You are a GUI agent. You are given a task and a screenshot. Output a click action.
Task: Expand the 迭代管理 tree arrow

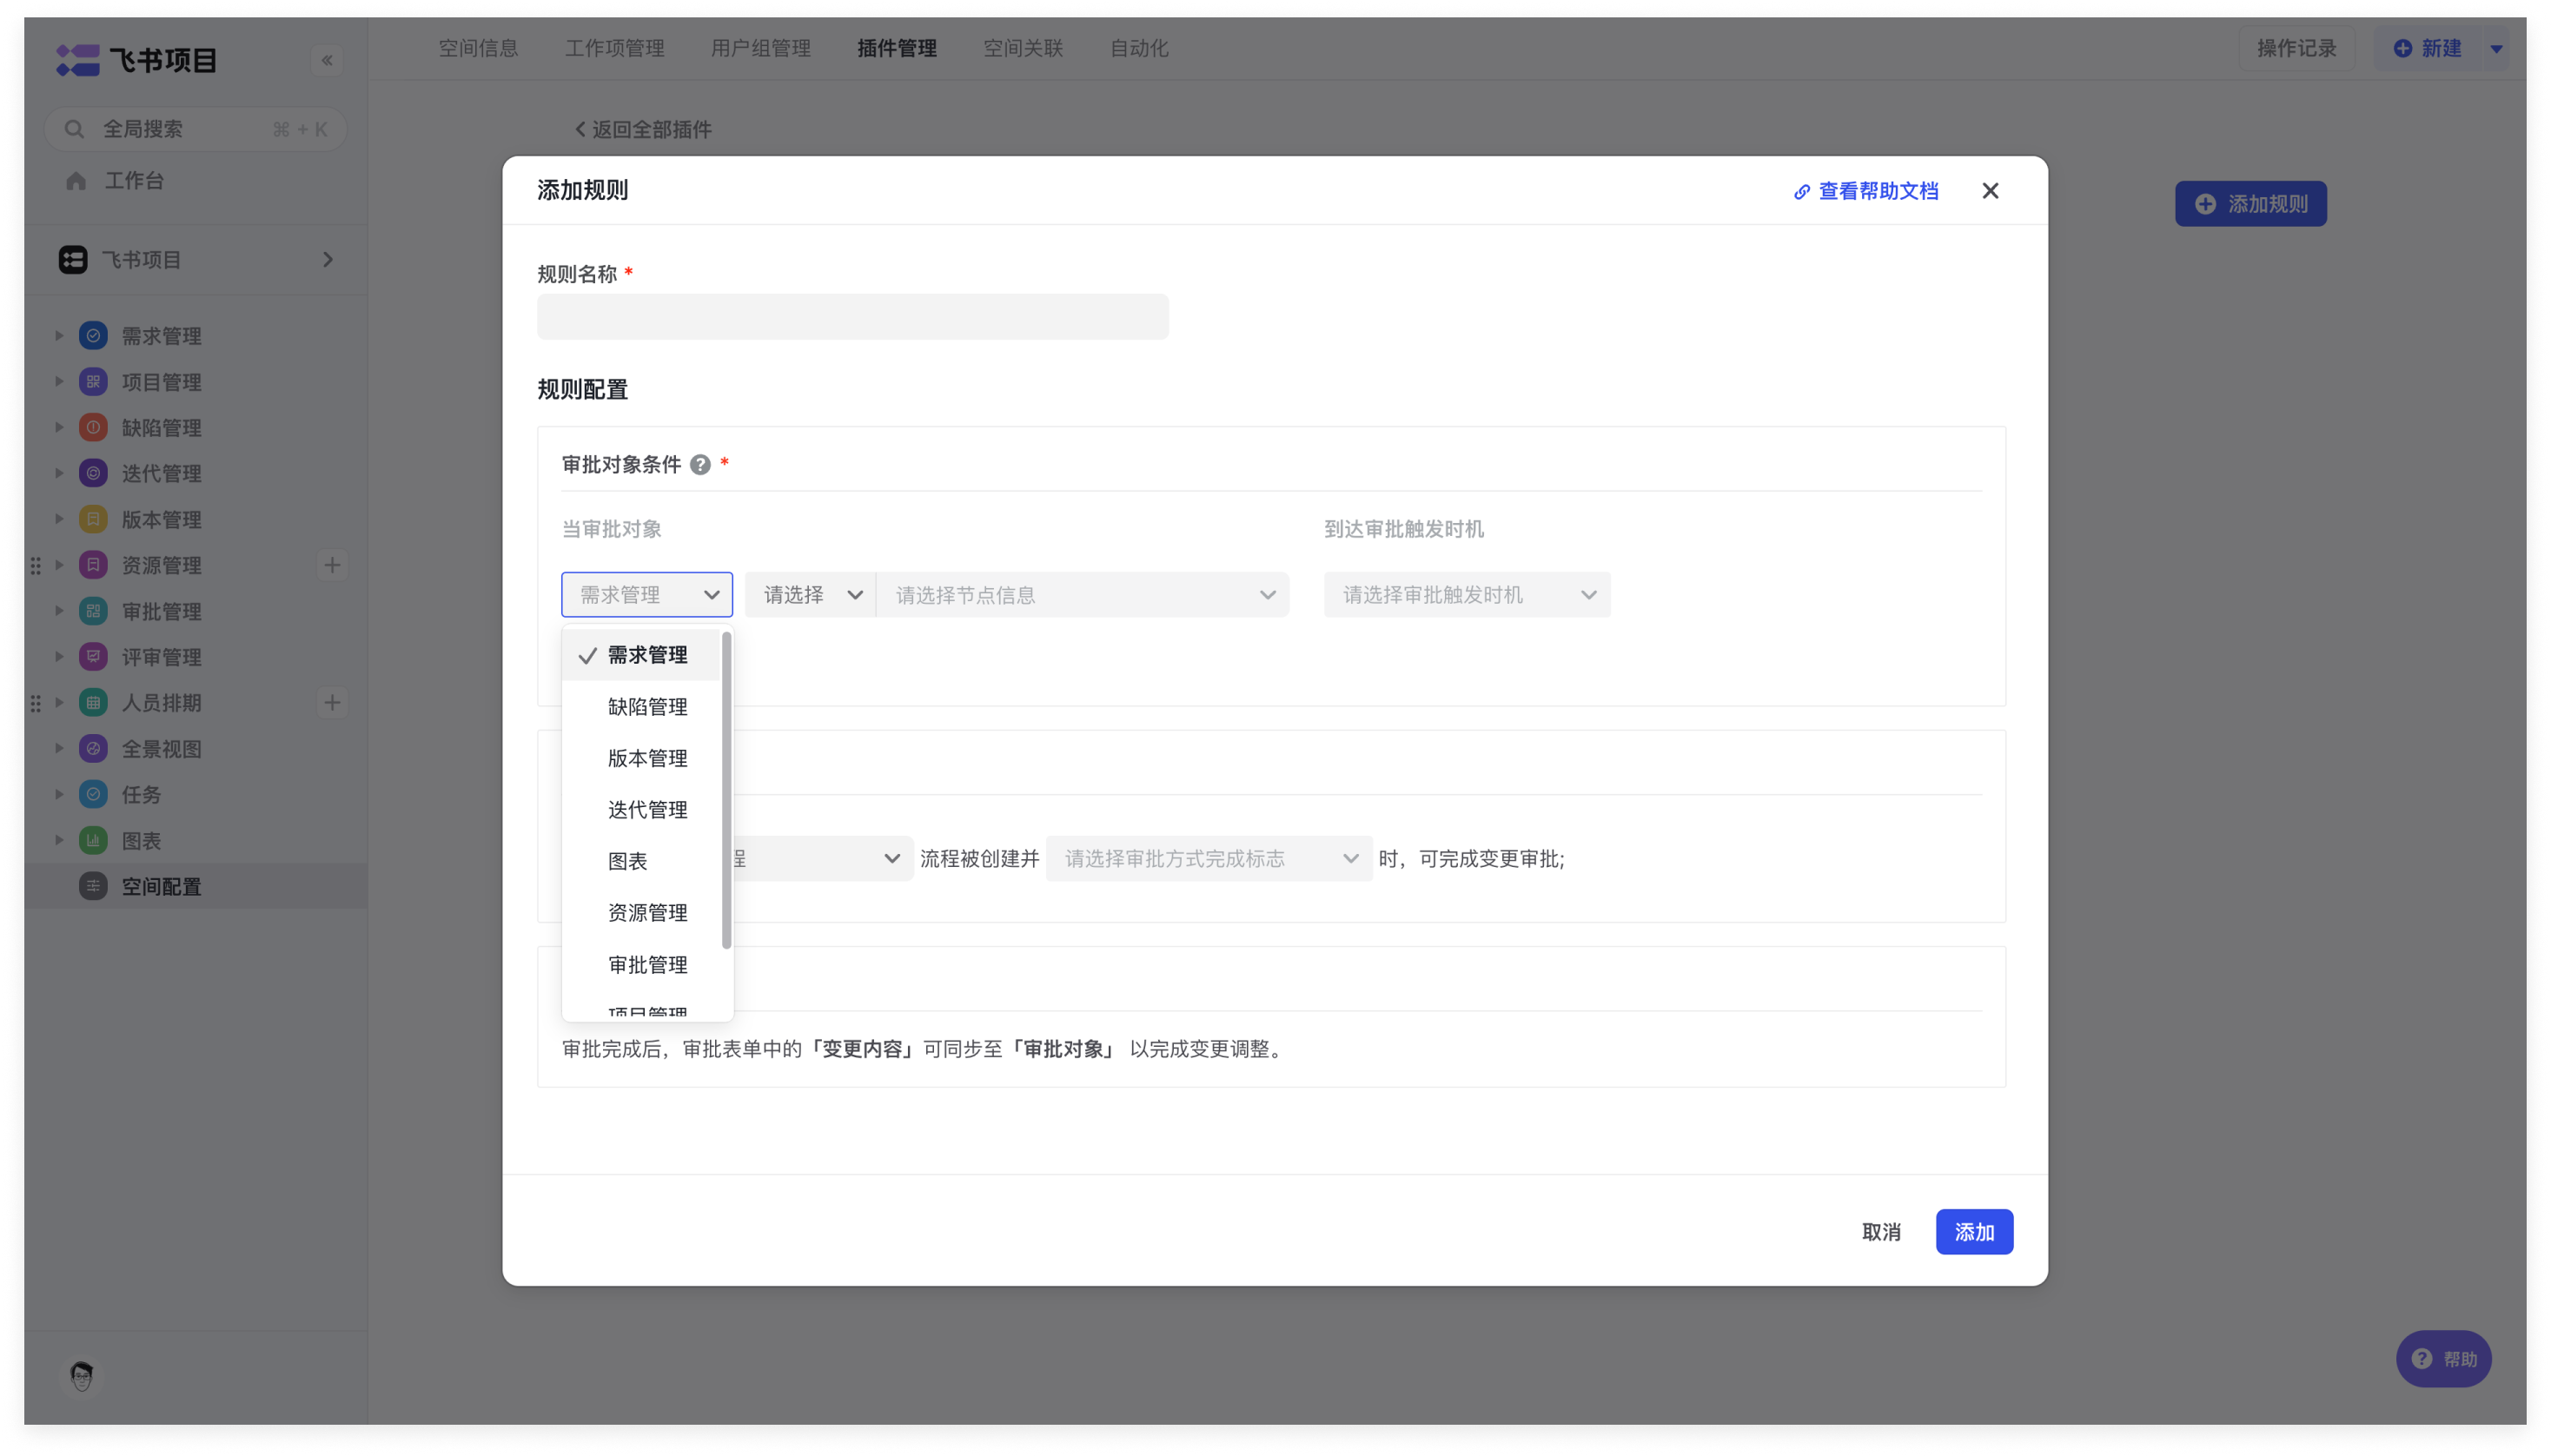coord(59,473)
